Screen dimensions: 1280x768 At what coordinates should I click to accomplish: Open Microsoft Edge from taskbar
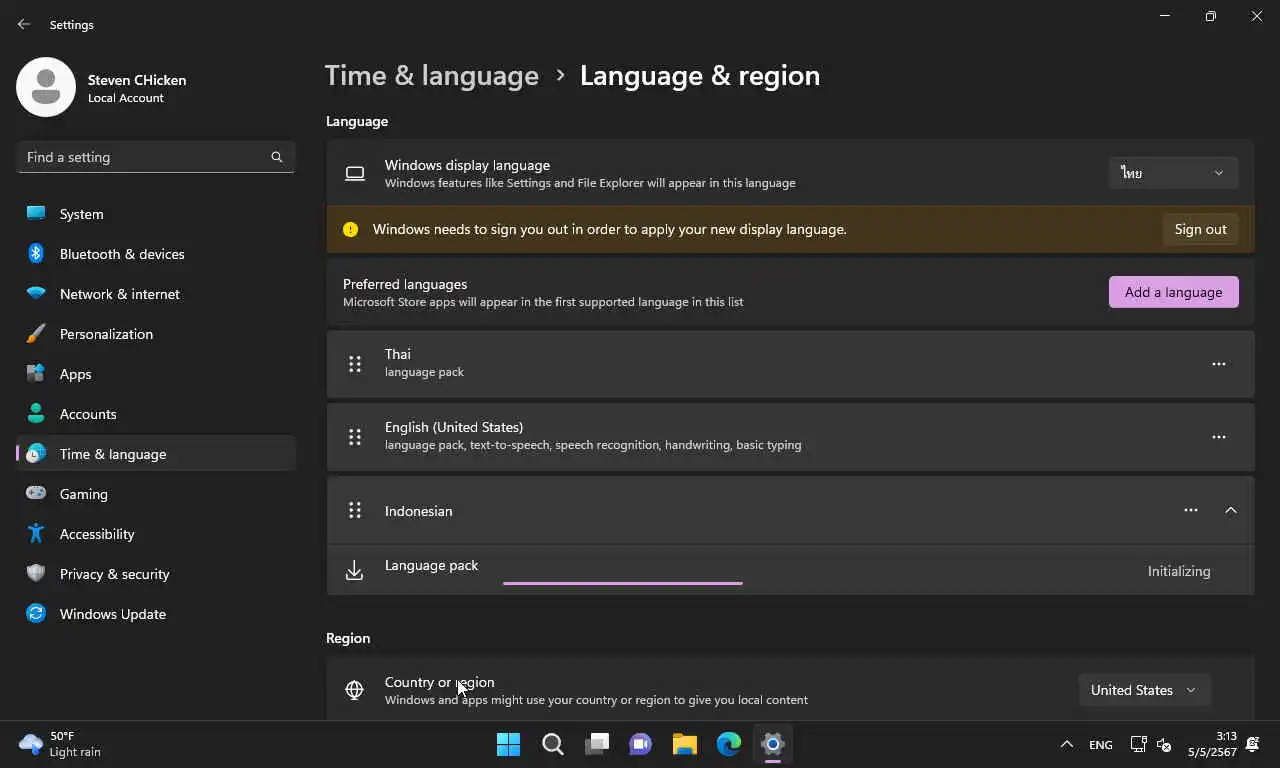729,744
